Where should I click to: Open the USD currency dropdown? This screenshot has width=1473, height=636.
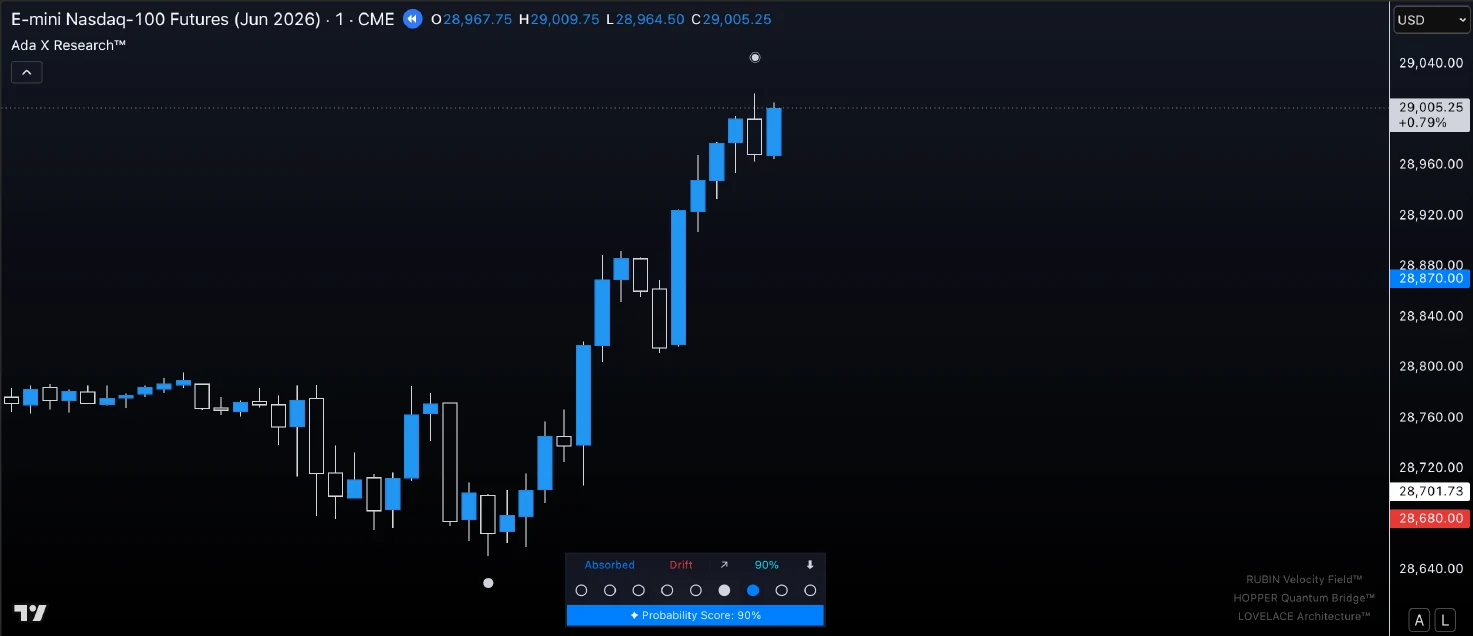(x=1430, y=20)
